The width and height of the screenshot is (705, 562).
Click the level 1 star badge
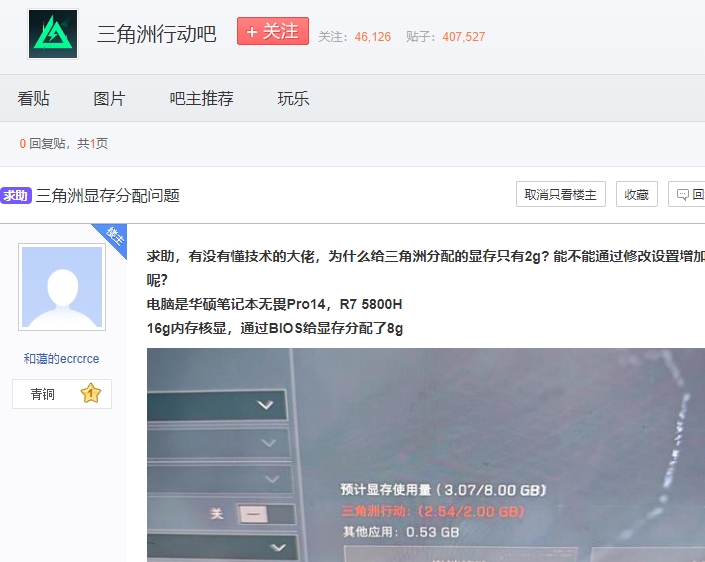90,394
